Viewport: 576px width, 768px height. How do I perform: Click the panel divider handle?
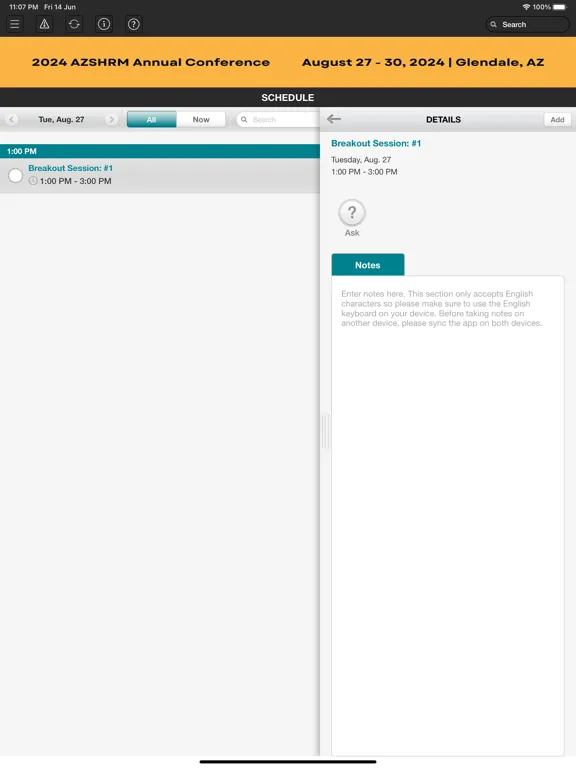(x=324, y=431)
